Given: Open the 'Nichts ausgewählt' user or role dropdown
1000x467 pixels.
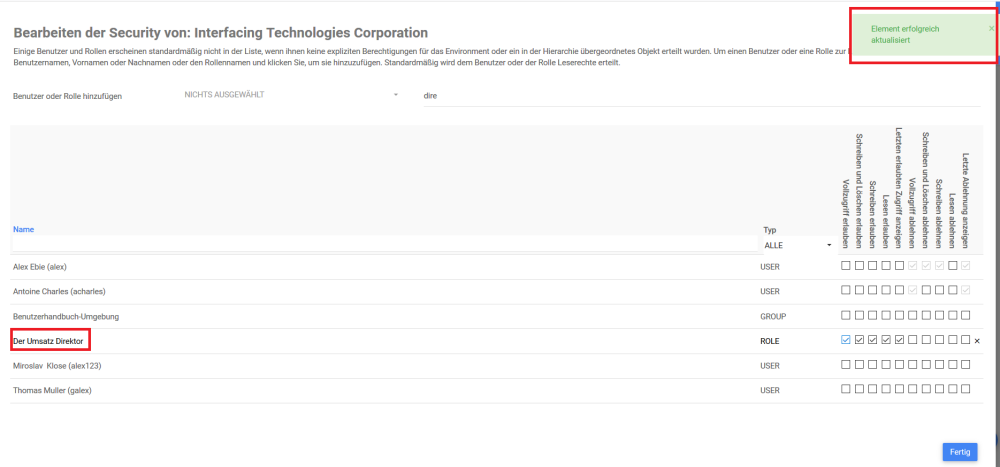Looking at the screenshot, I should point(290,95).
